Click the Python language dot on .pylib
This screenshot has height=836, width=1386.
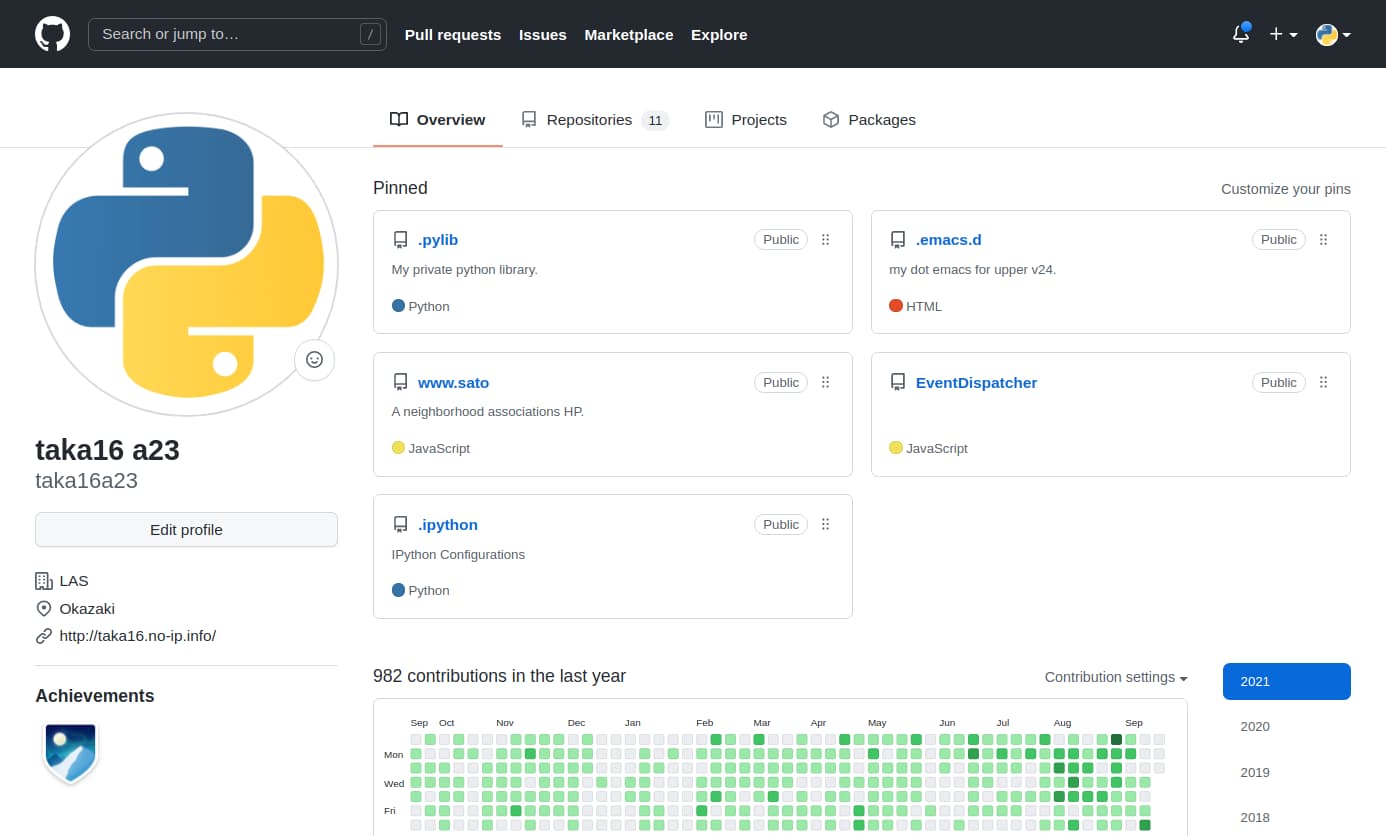pos(398,306)
